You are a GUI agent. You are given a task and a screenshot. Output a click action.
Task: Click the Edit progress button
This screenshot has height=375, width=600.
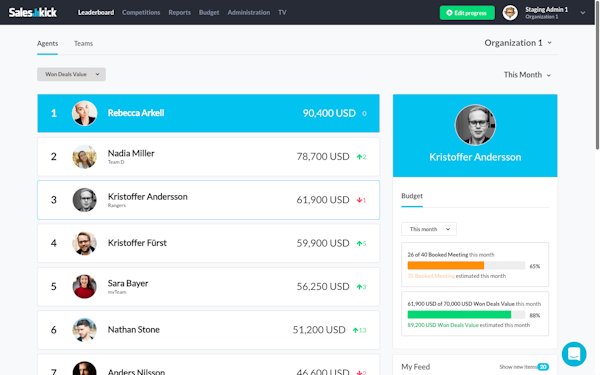click(x=467, y=13)
